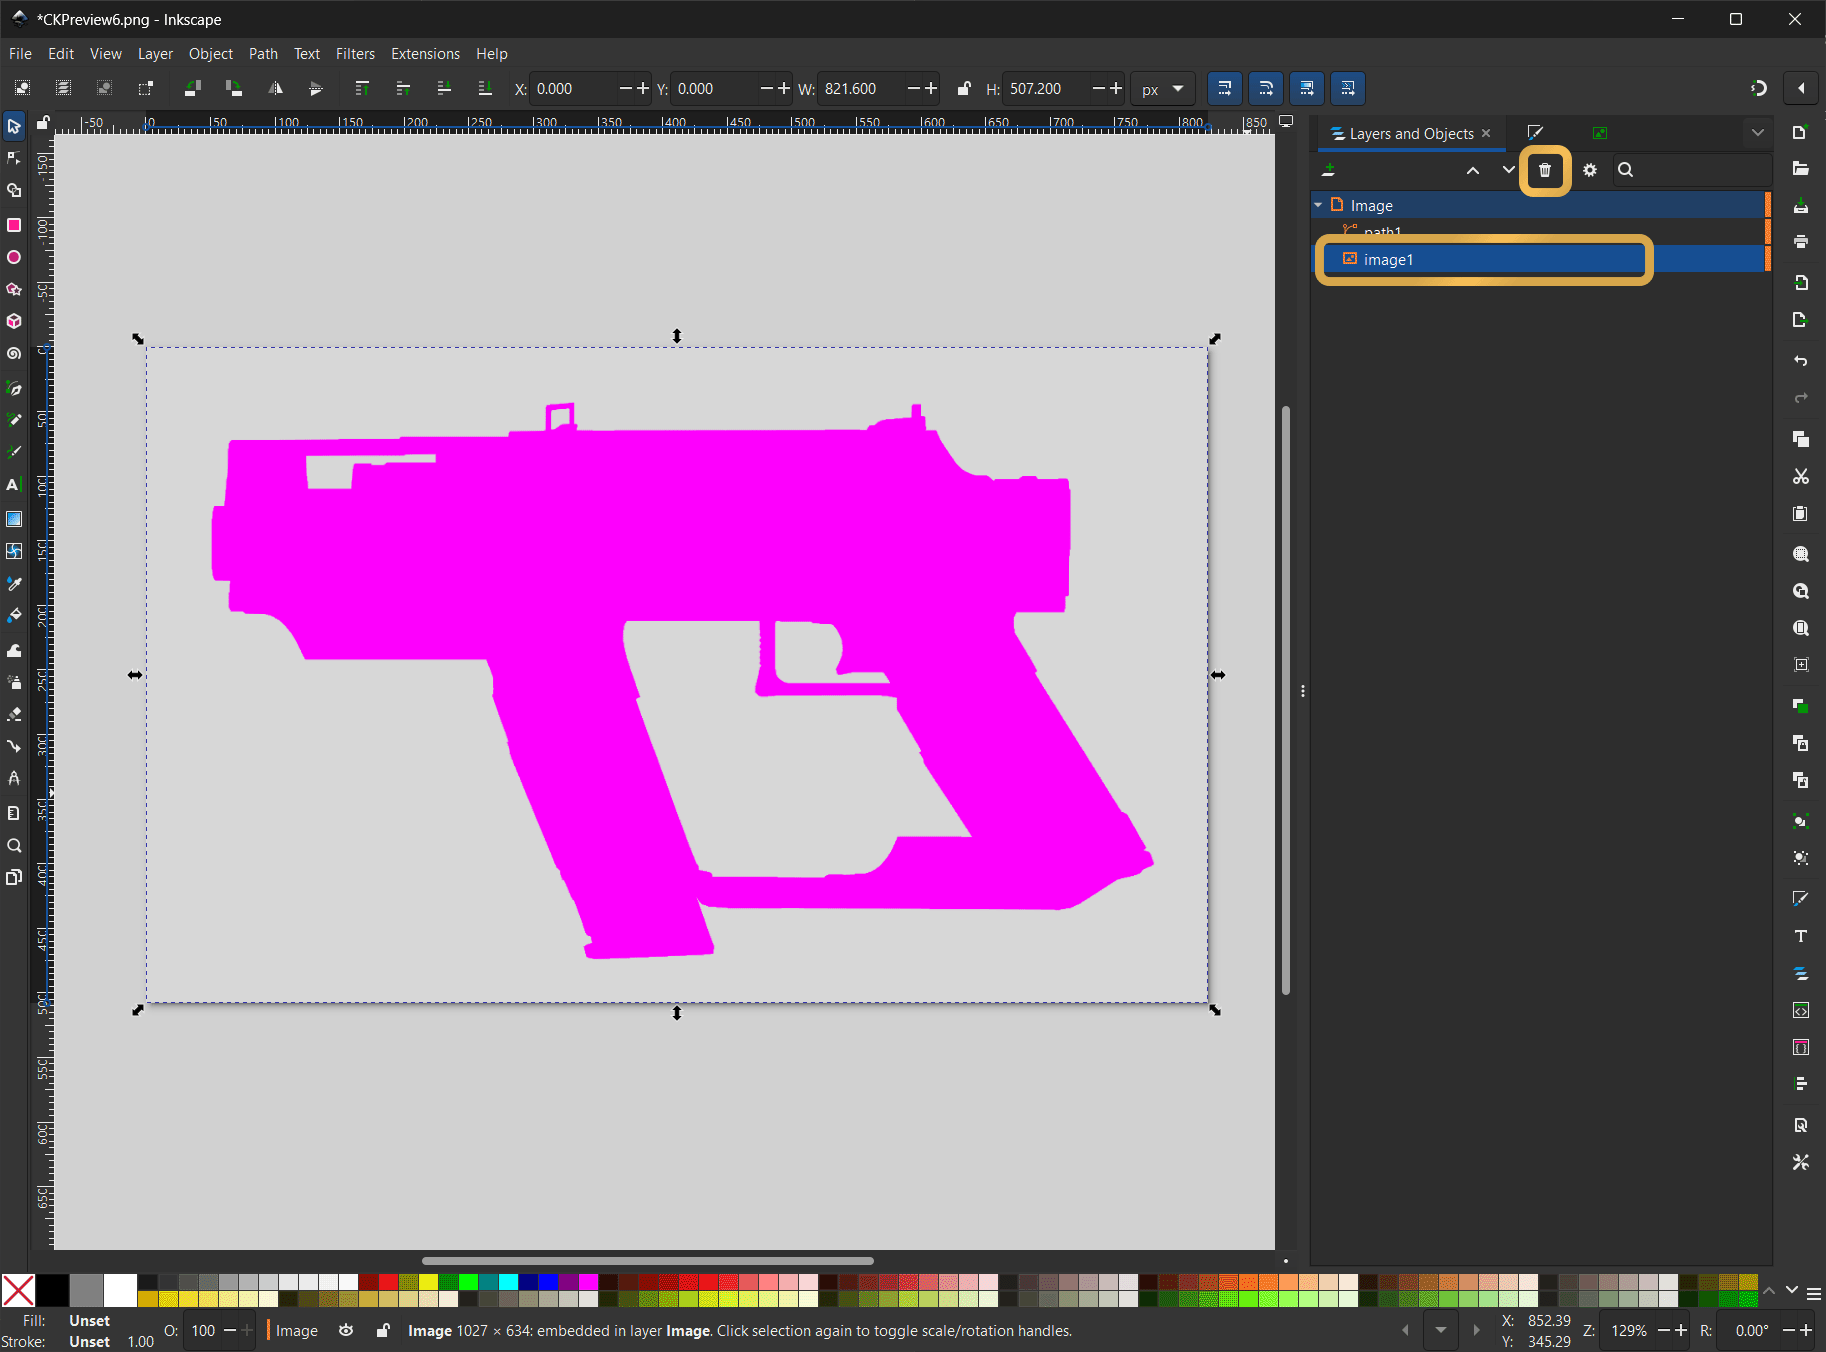
Task: Select the Eraser tool
Action: tap(14, 714)
